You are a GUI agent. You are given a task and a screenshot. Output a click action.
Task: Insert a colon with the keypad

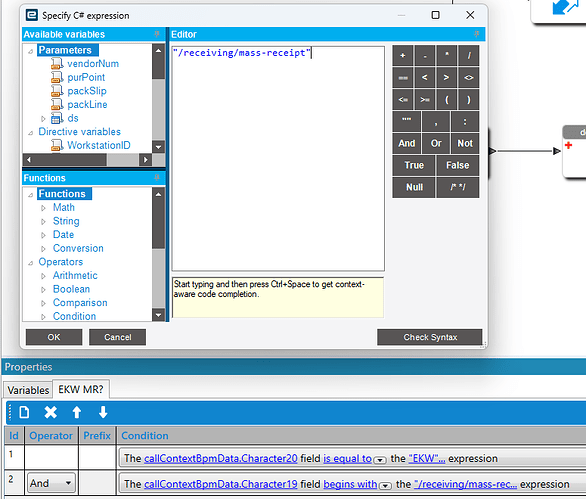pyautogui.click(x=465, y=121)
